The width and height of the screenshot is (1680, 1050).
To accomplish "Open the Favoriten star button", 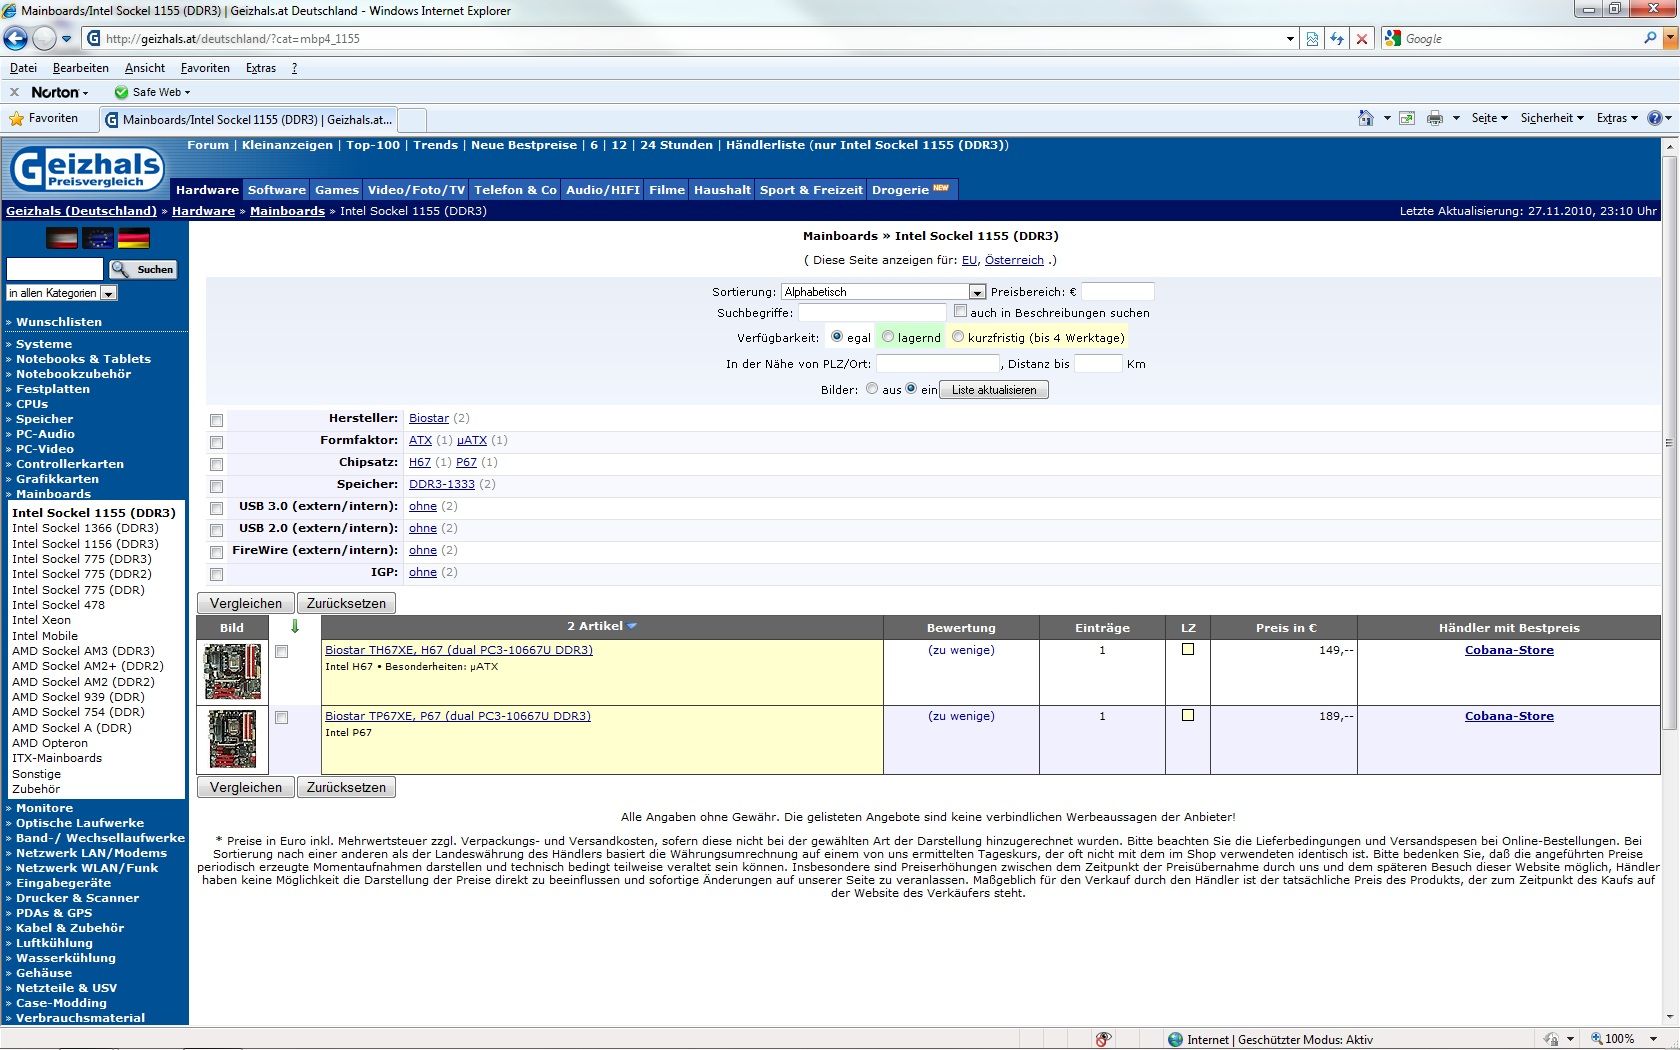I will (x=44, y=118).
